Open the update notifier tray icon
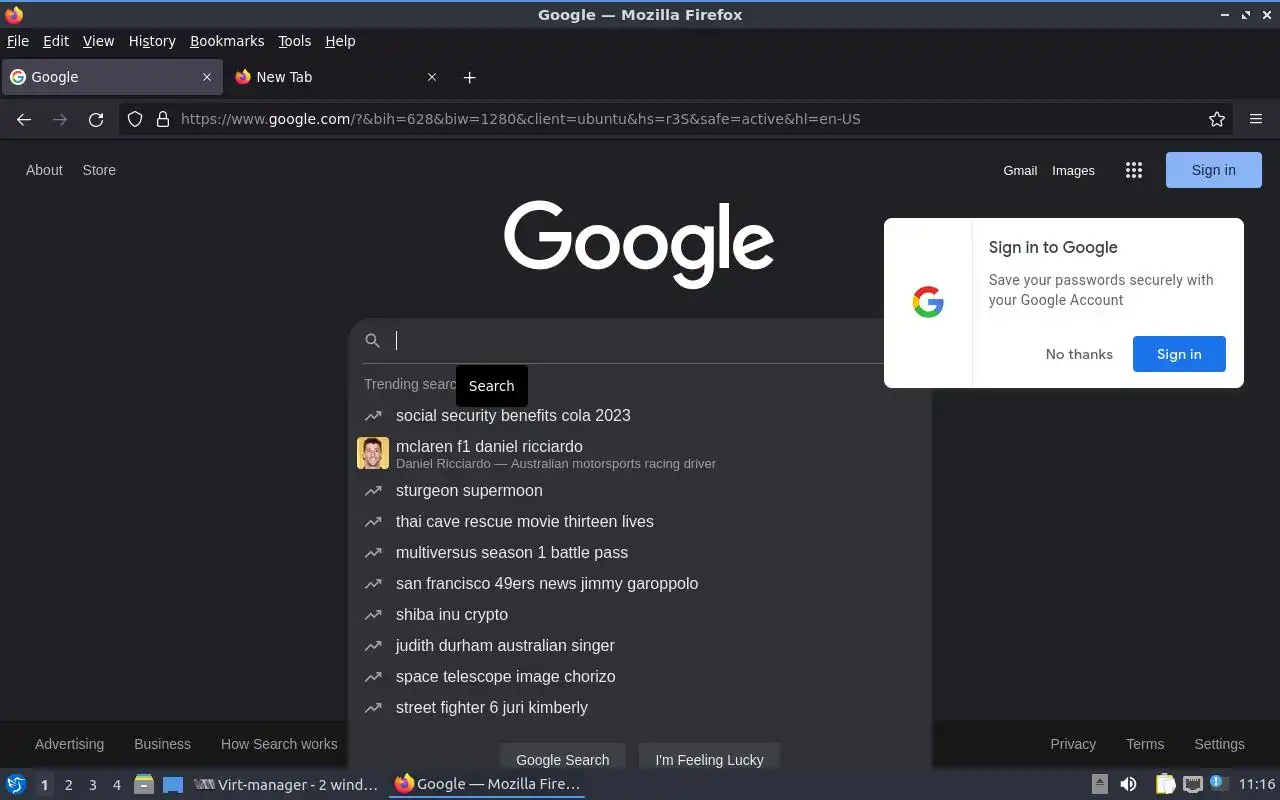The height and width of the screenshot is (800, 1280). tap(1217, 782)
